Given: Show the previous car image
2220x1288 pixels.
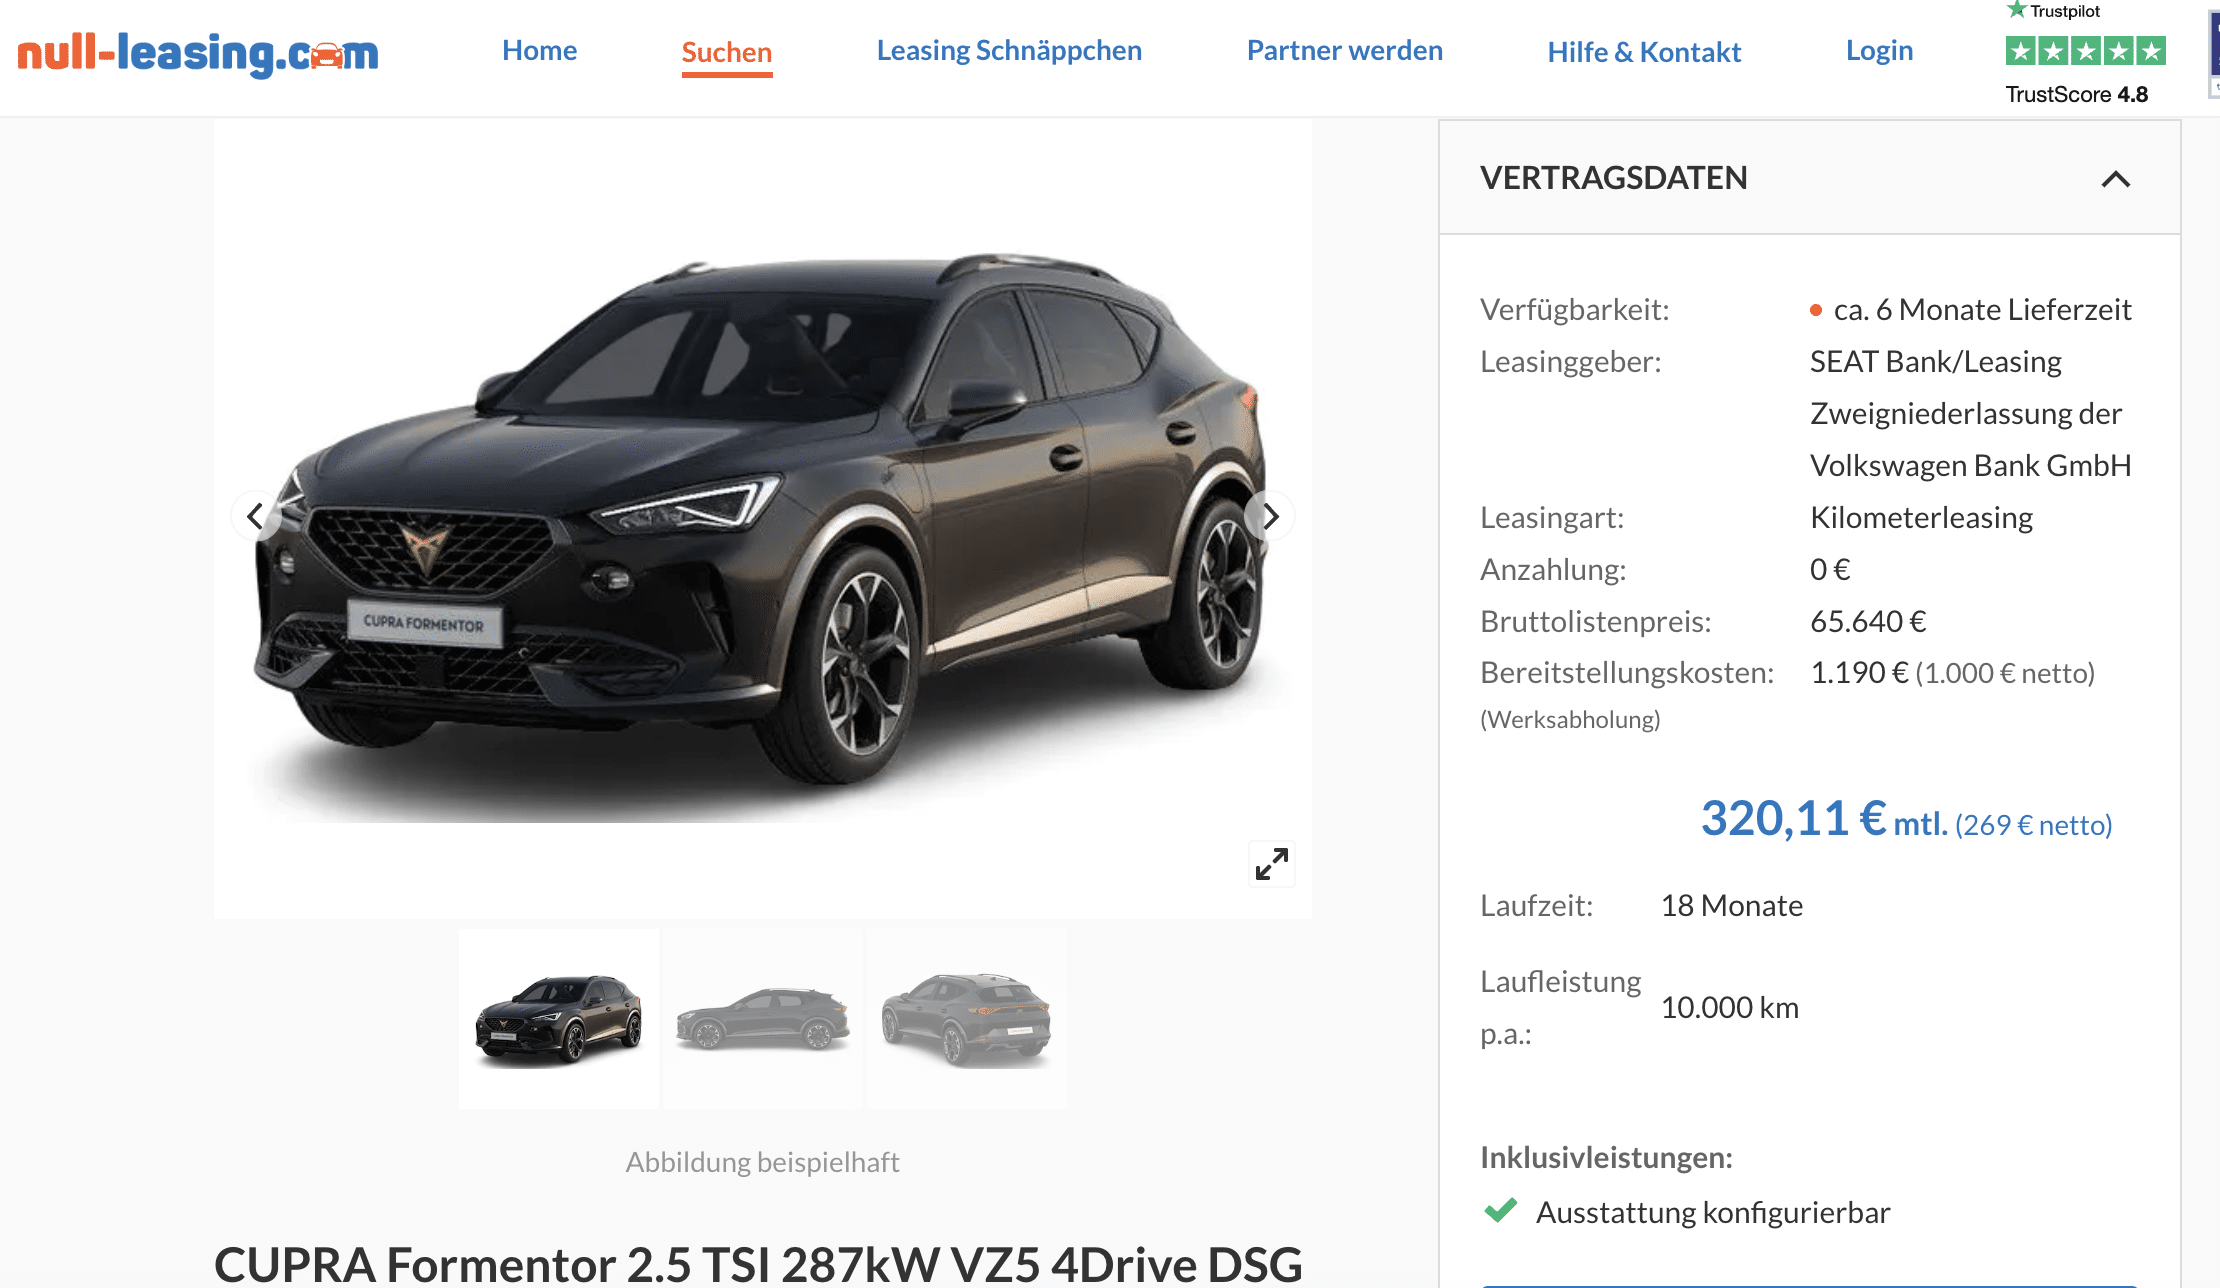Looking at the screenshot, I should [x=256, y=516].
